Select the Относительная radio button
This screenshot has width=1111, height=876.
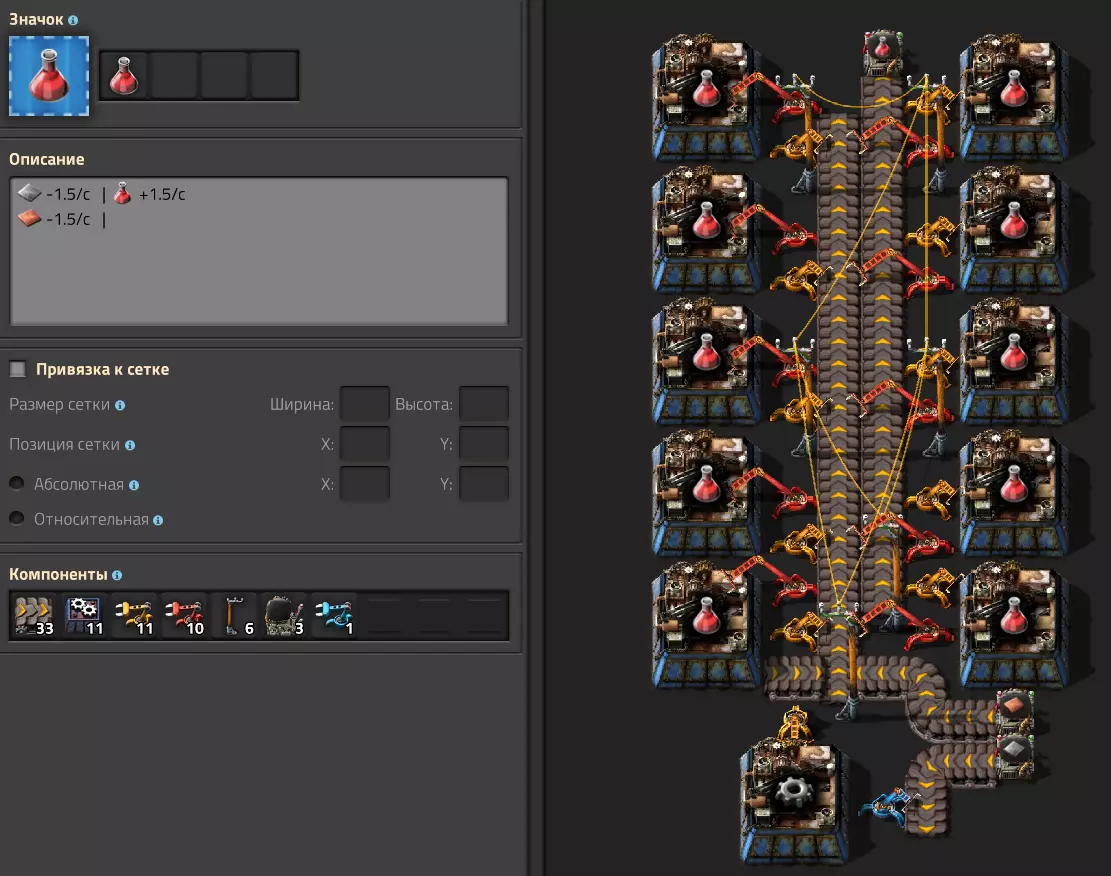[17, 518]
